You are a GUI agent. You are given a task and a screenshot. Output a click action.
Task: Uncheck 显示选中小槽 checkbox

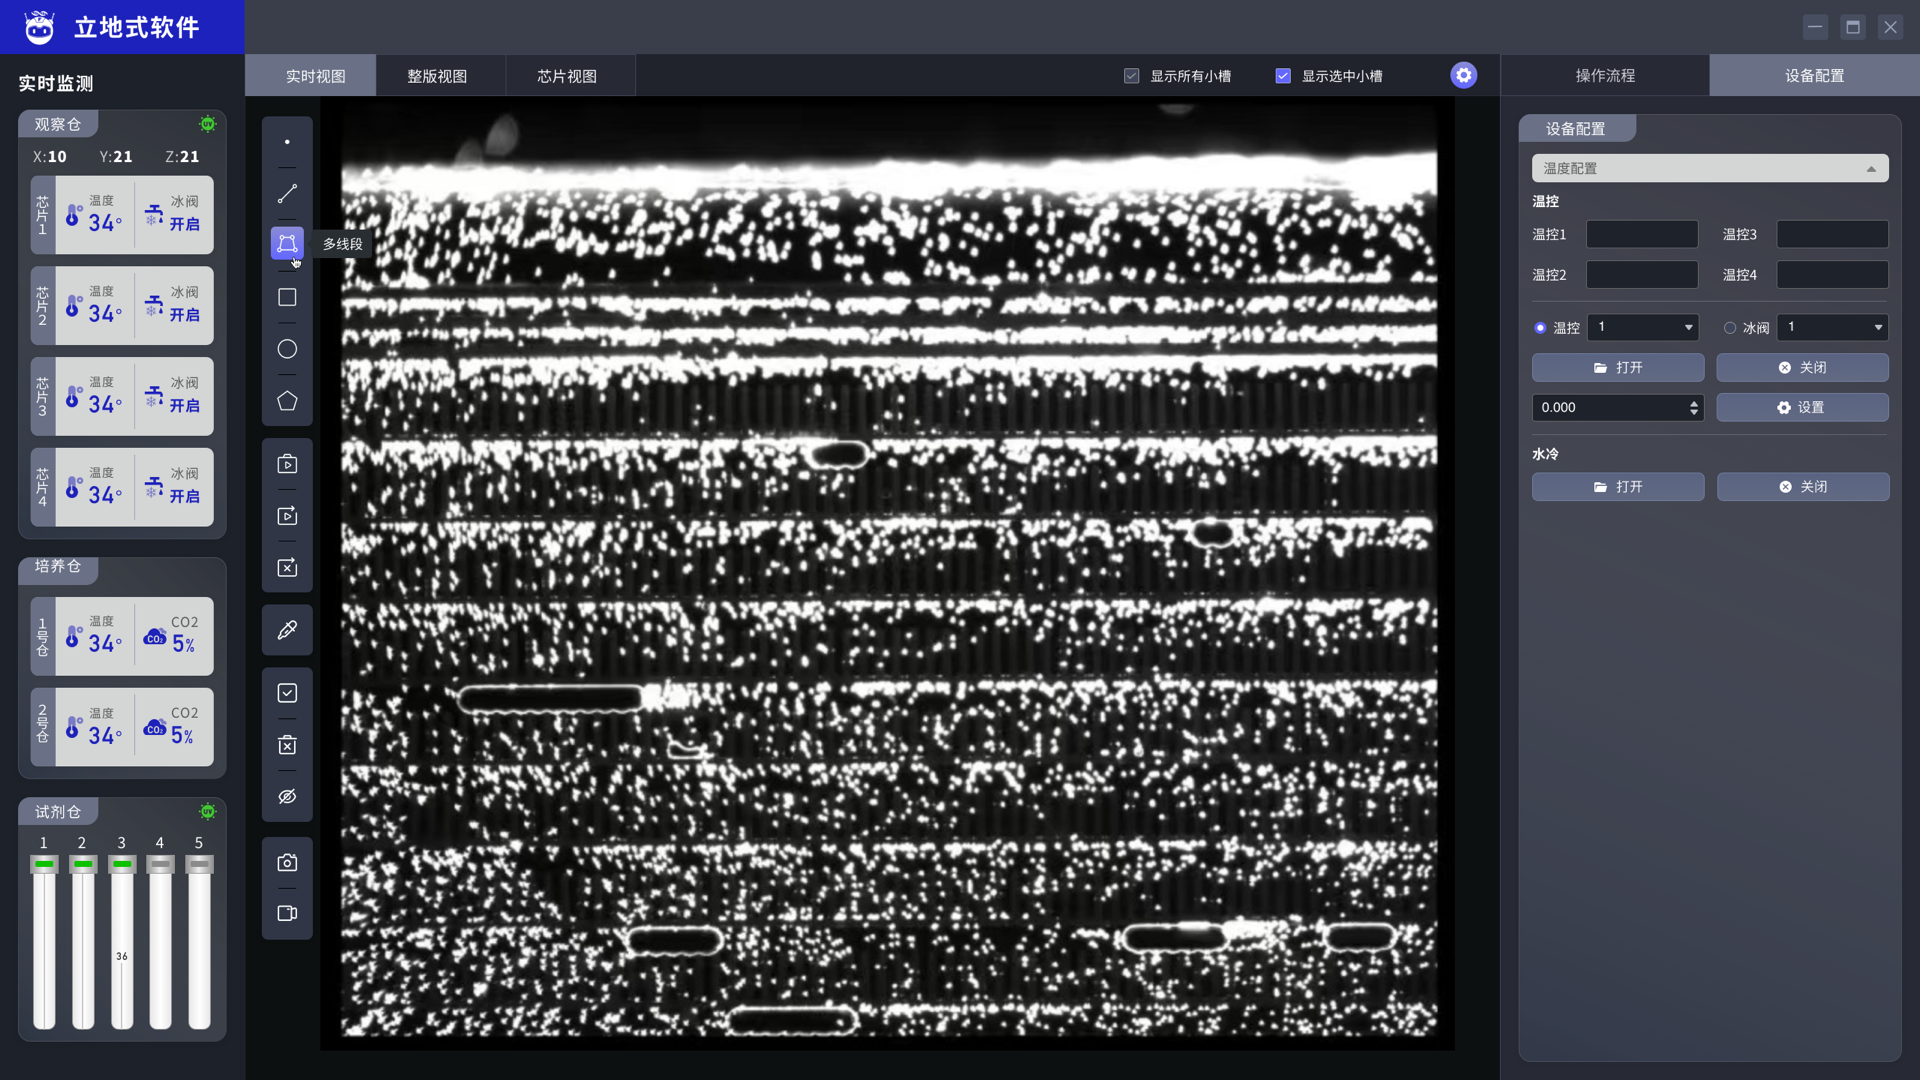pos(1283,76)
